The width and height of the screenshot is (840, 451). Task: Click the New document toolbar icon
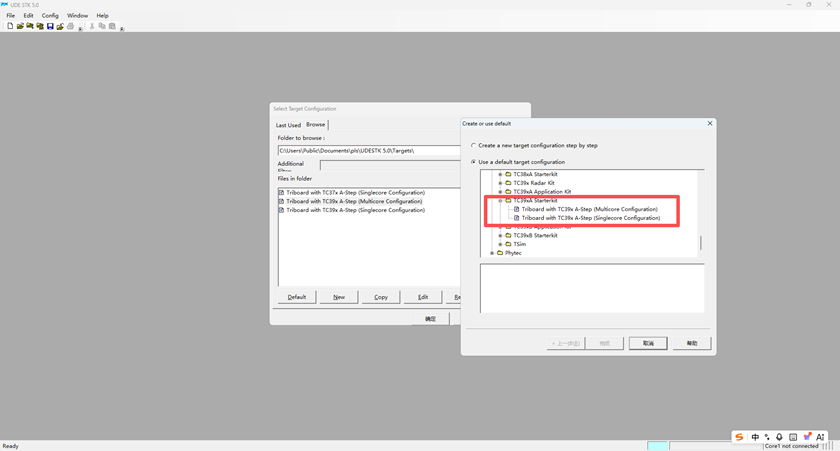click(x=10, y=26)
